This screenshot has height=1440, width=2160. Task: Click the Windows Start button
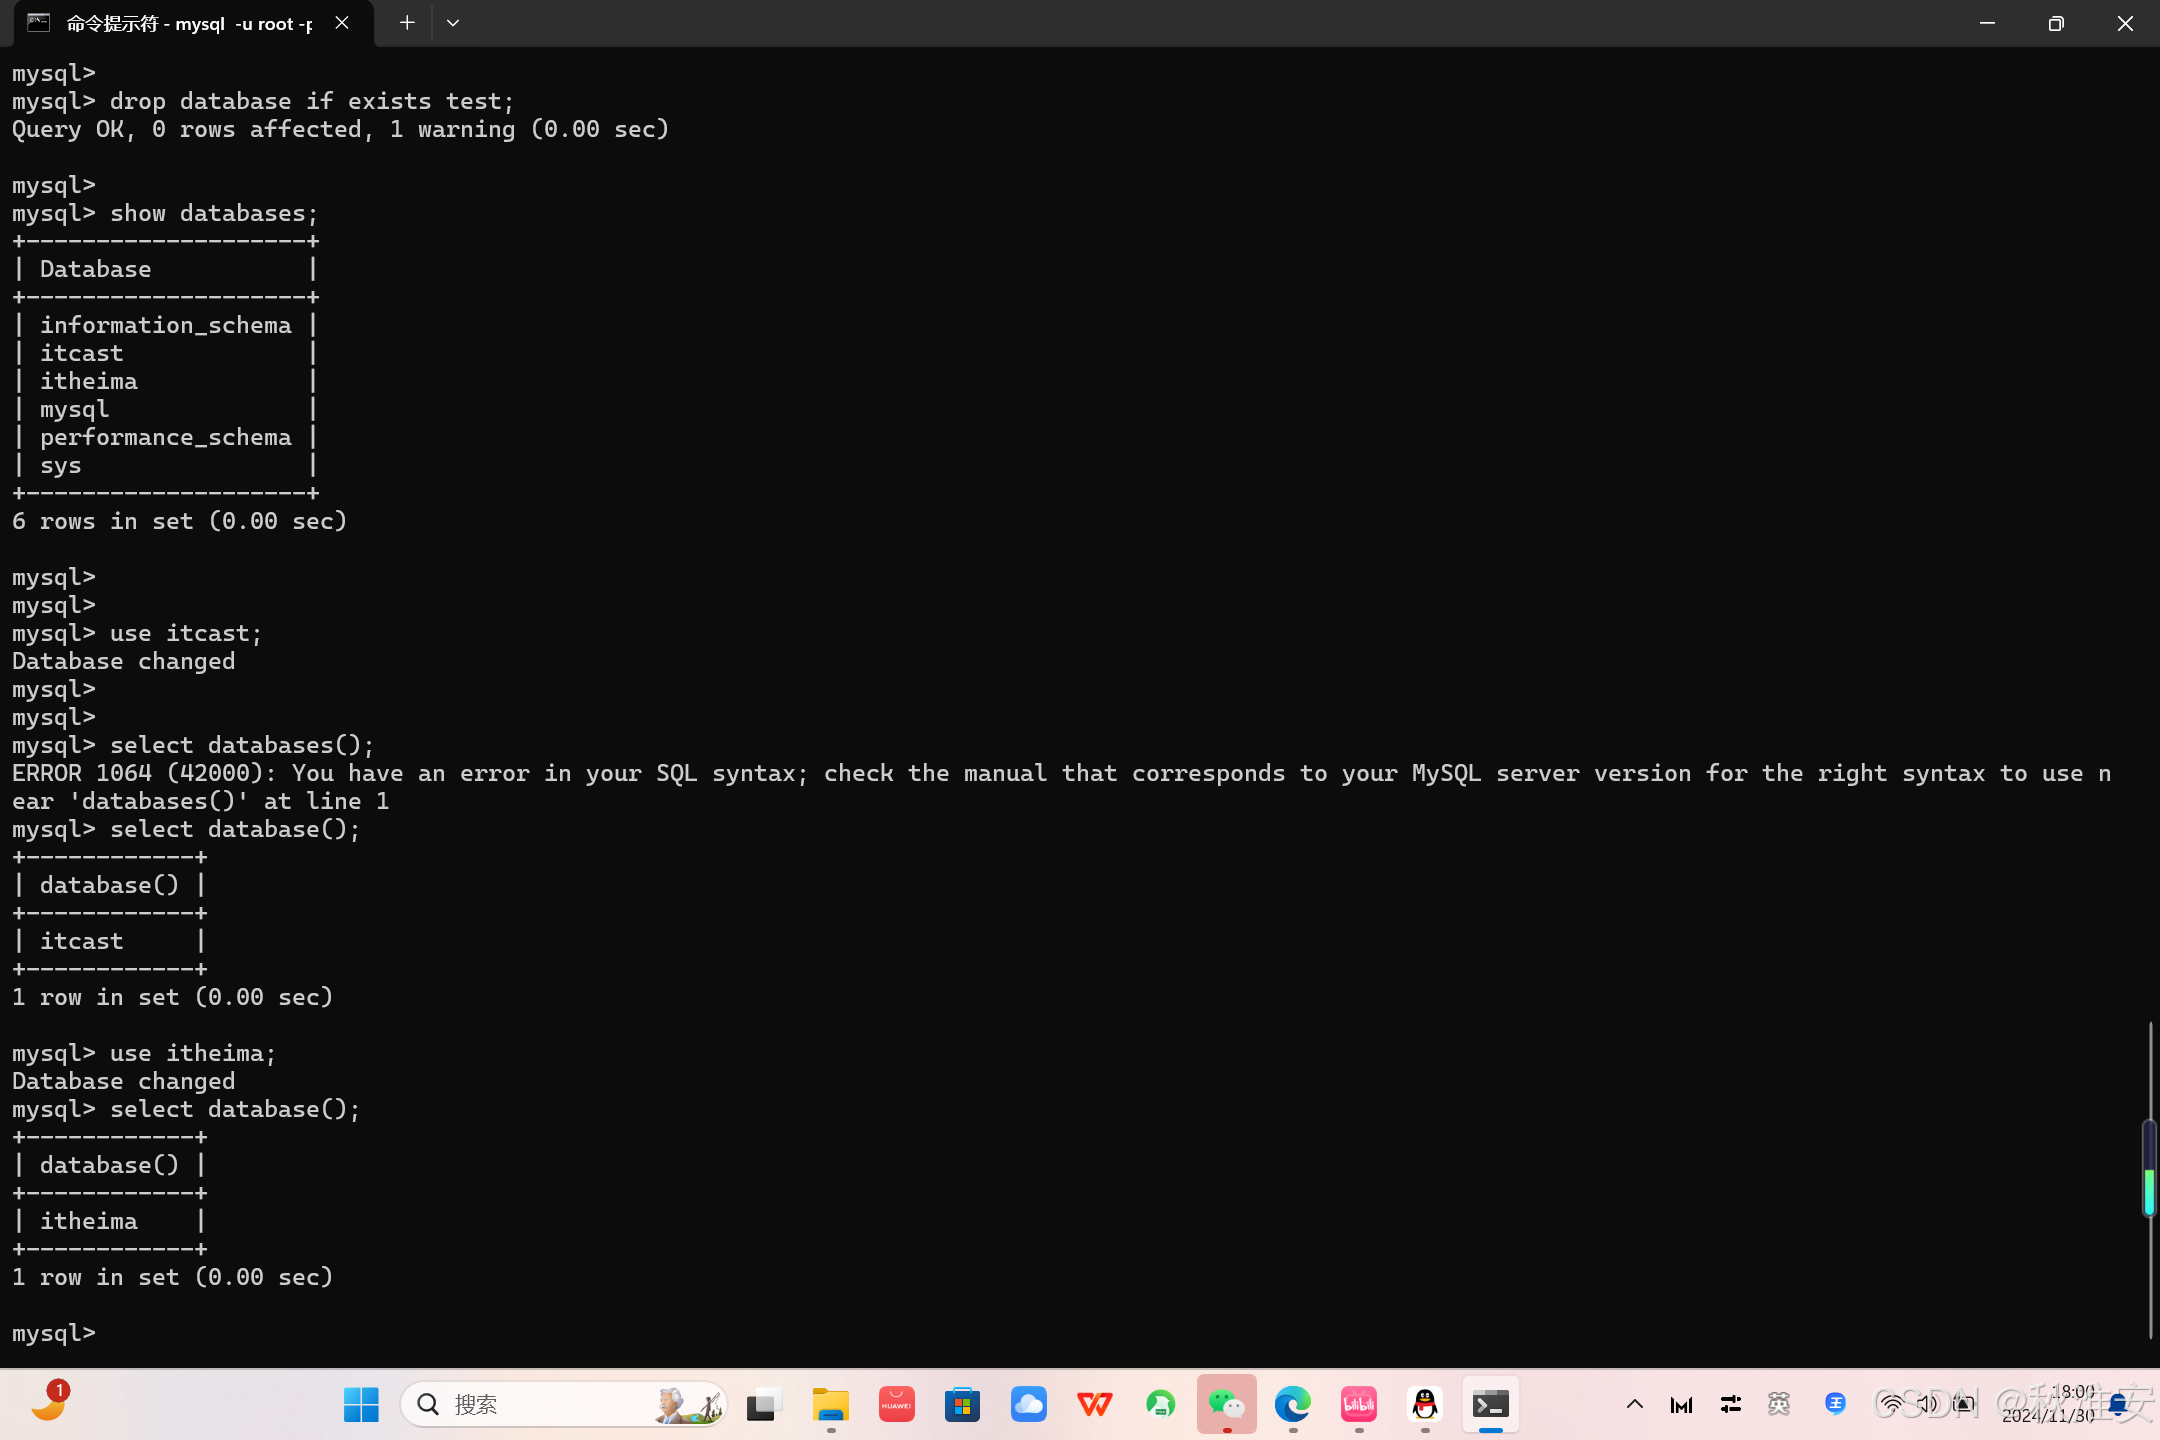click(361, 1404)
